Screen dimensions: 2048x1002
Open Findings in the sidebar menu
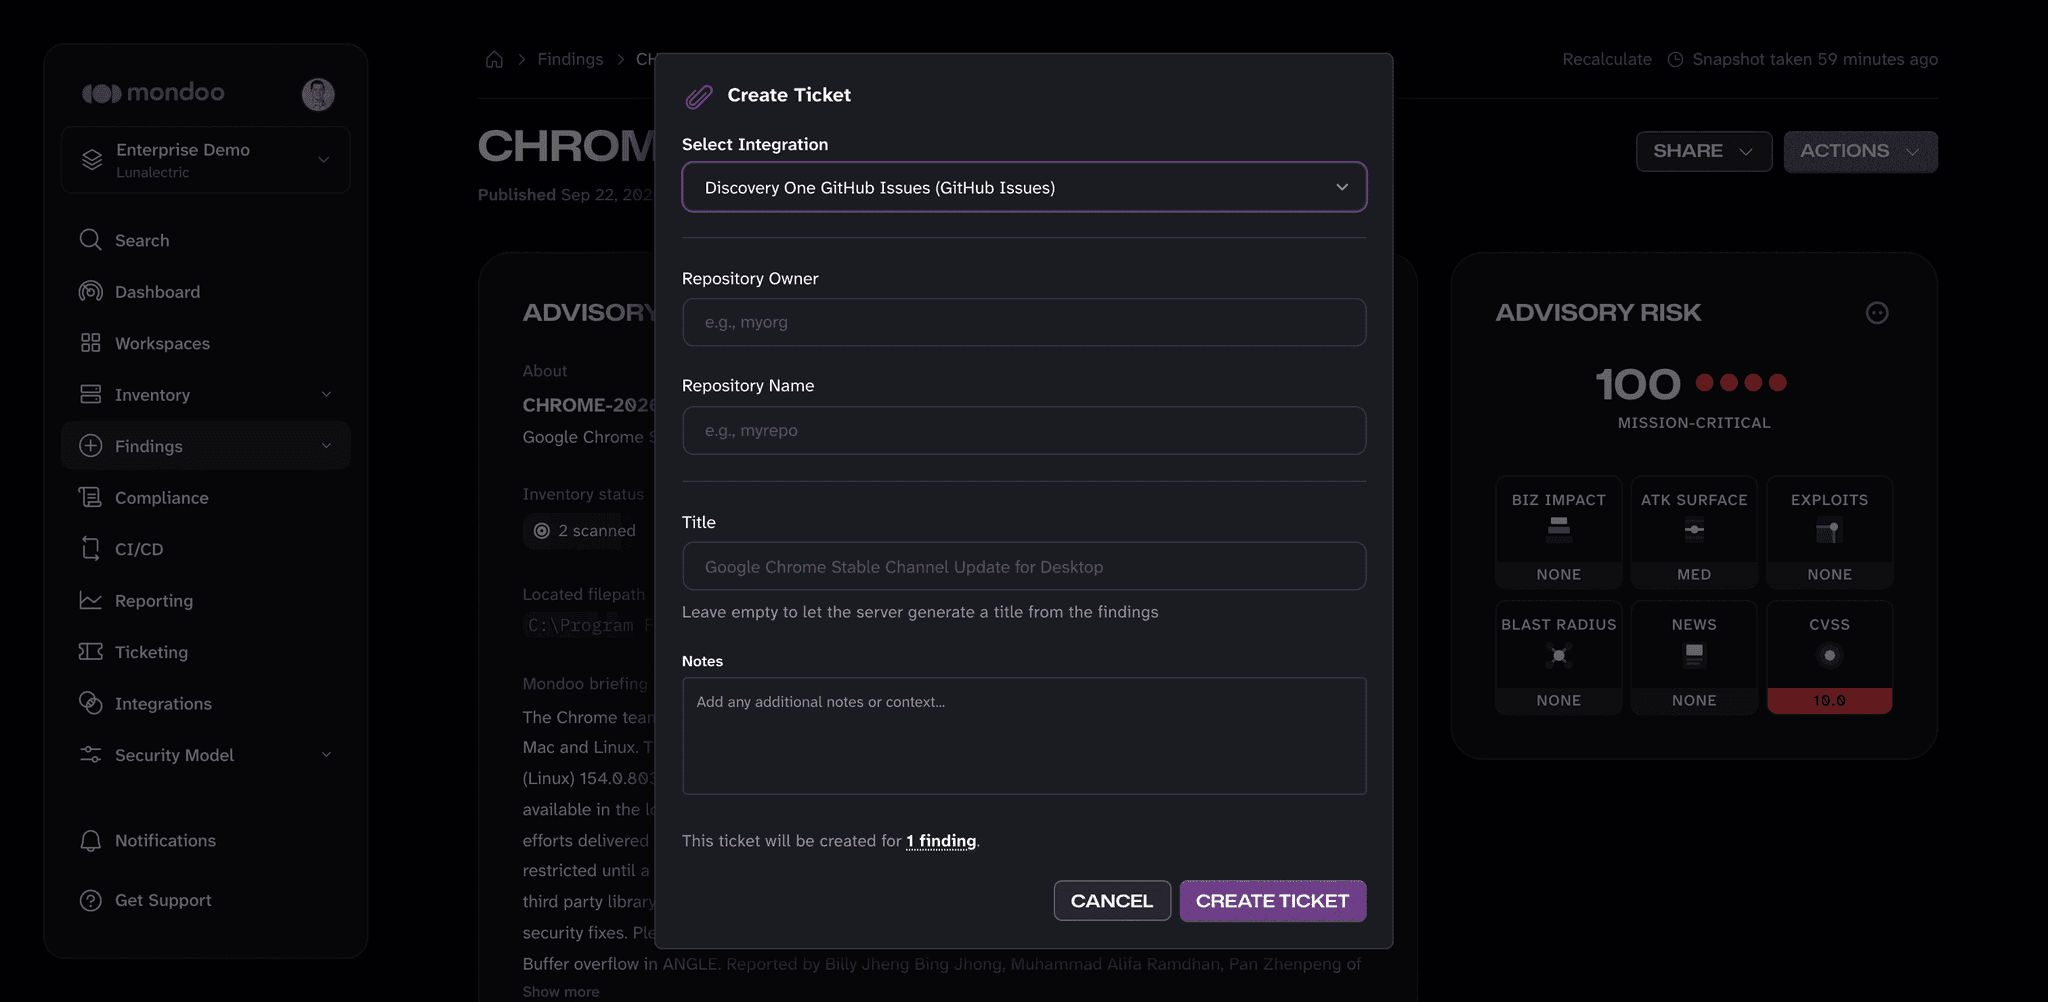(x=206, y=446)
